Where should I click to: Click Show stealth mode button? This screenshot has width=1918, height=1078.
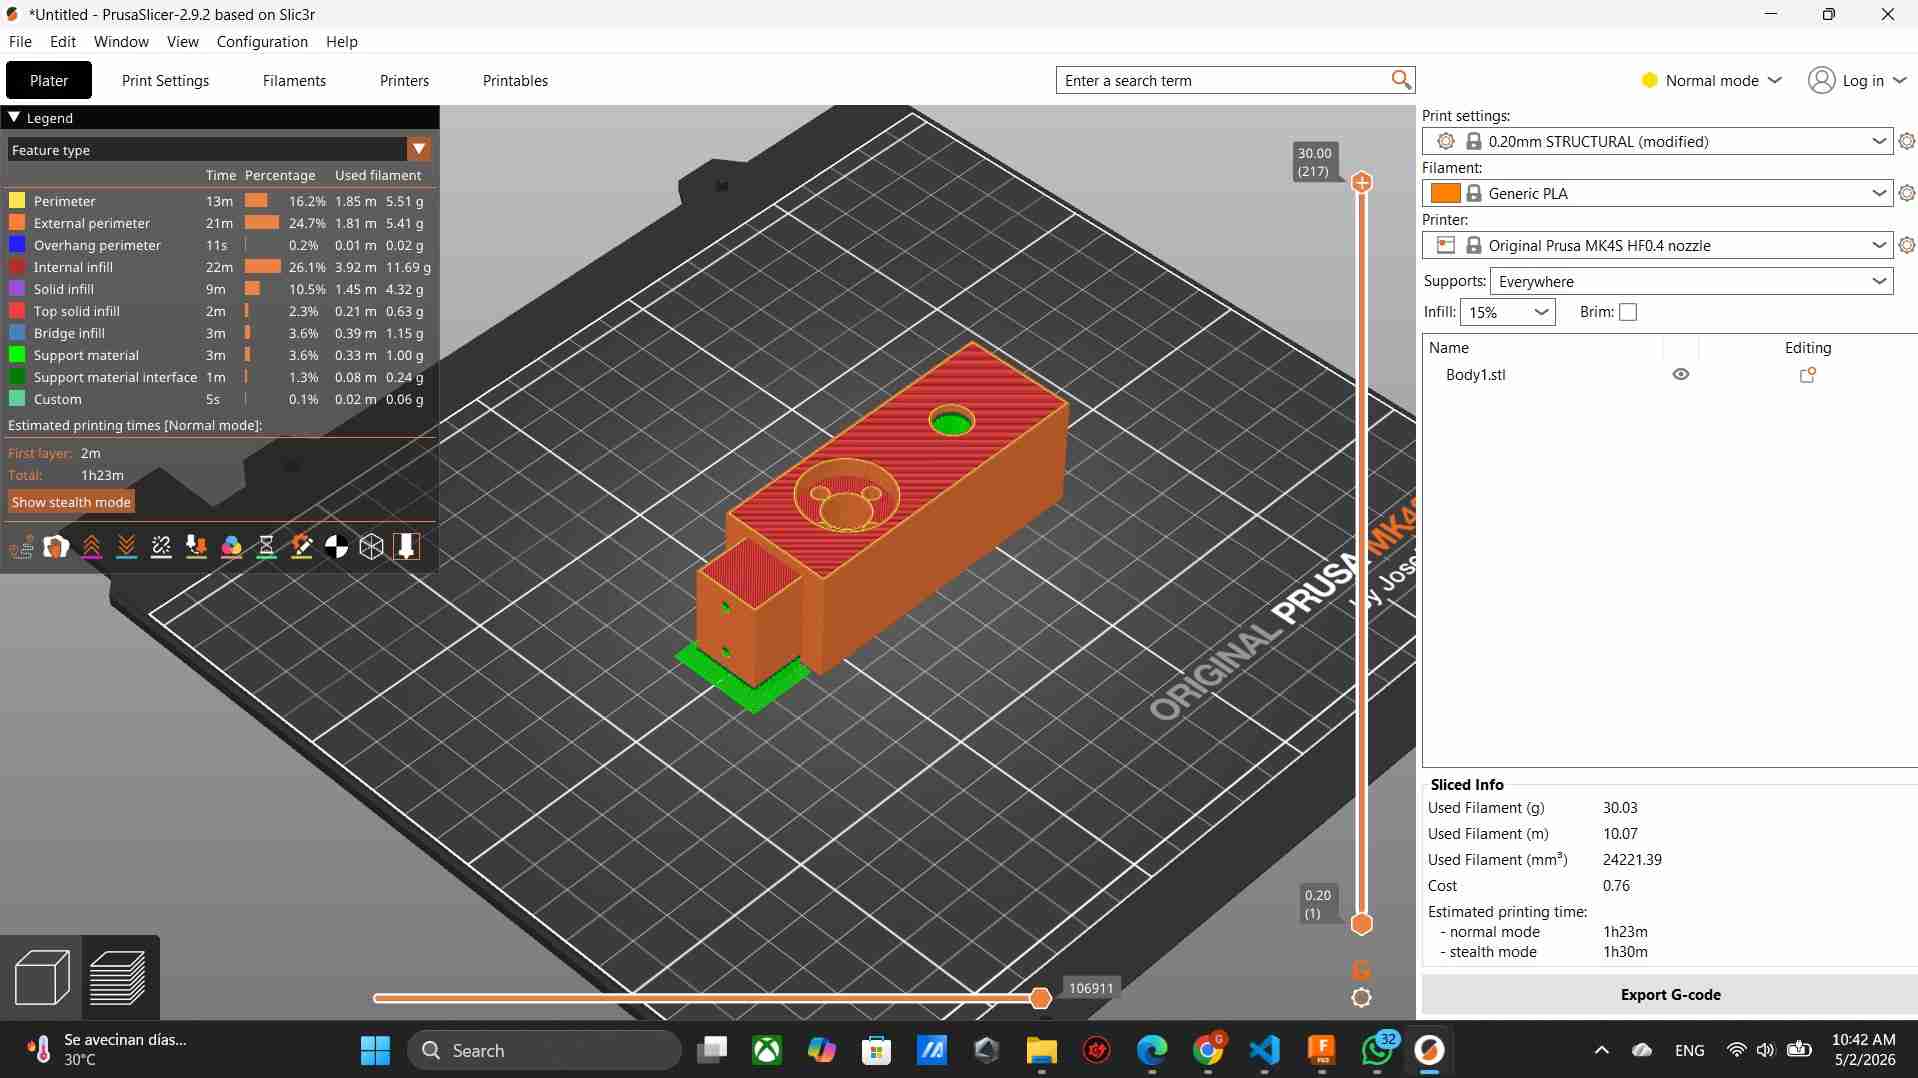71,502
